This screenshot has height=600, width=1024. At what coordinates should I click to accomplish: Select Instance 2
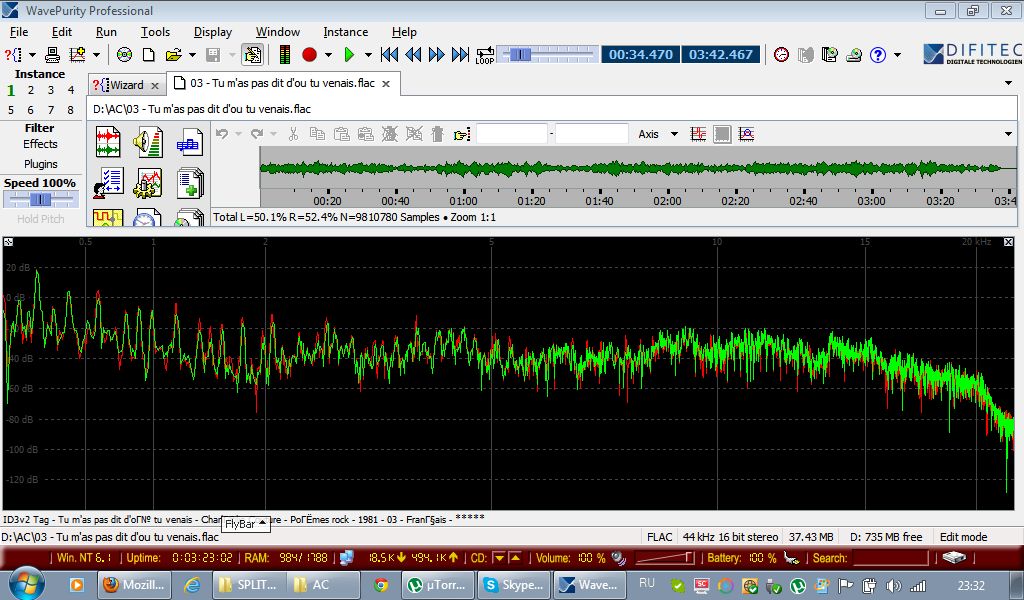tap(31, 90)
